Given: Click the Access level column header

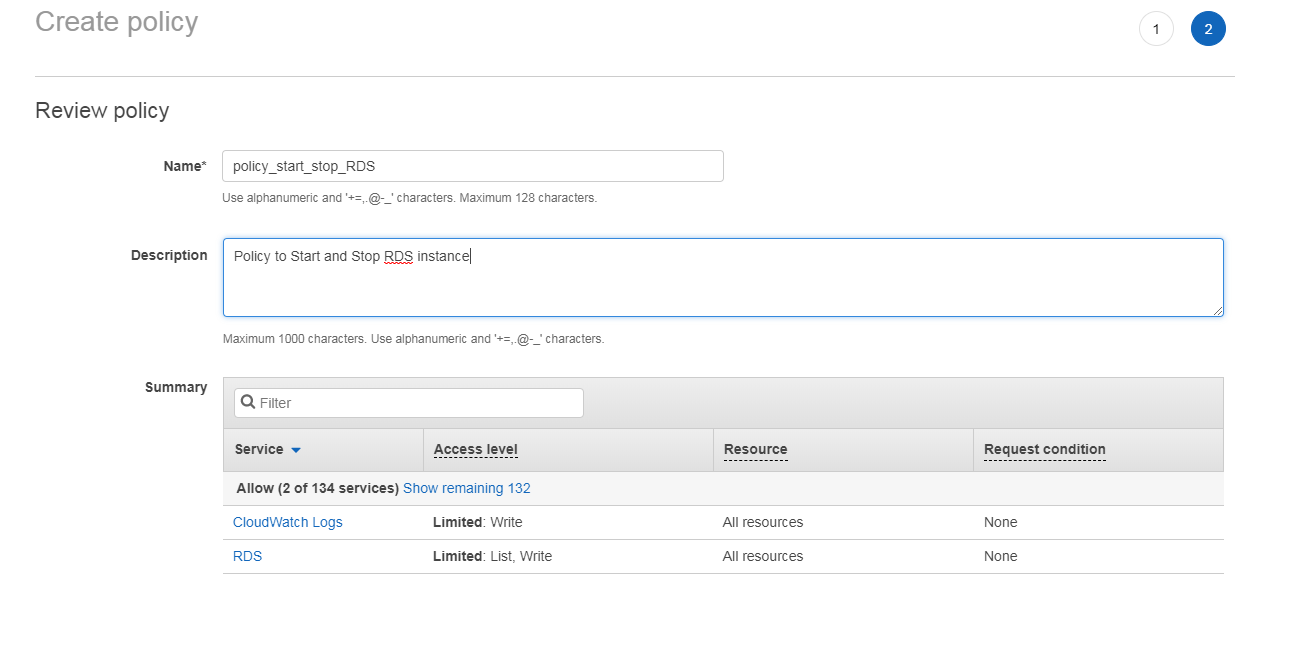Looking at the screenshot, I should [476, 449].
